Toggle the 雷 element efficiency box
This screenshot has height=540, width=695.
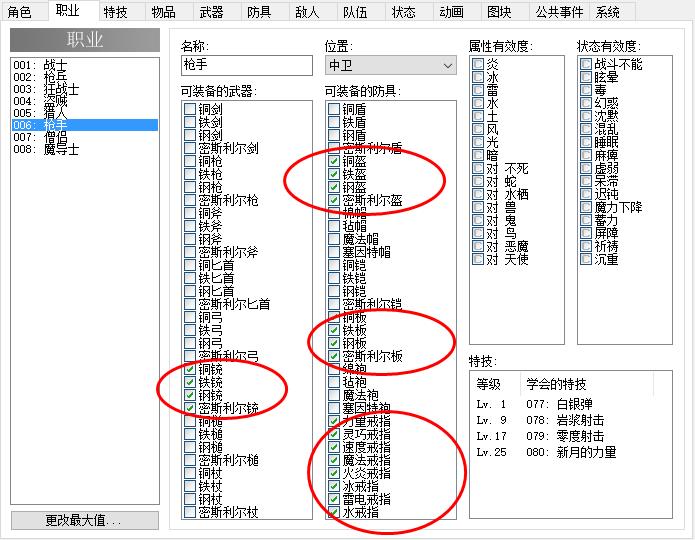point(478,90)
